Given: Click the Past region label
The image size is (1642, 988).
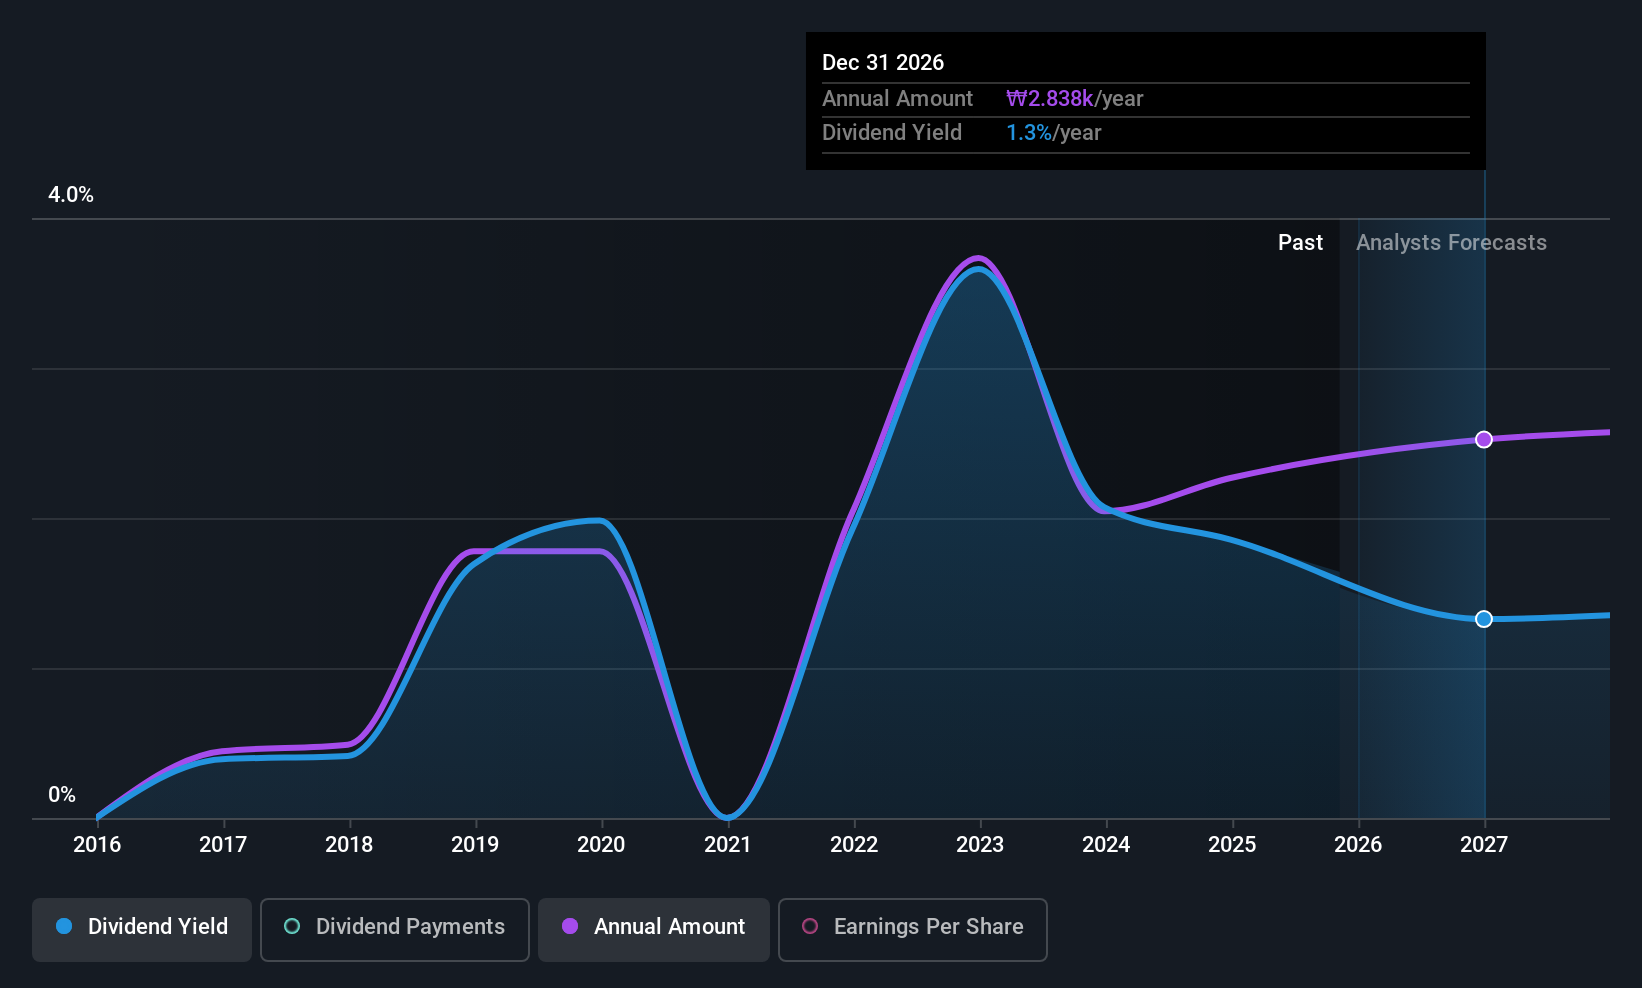Looking at the screenshot, I should (x=1300, y=243).
